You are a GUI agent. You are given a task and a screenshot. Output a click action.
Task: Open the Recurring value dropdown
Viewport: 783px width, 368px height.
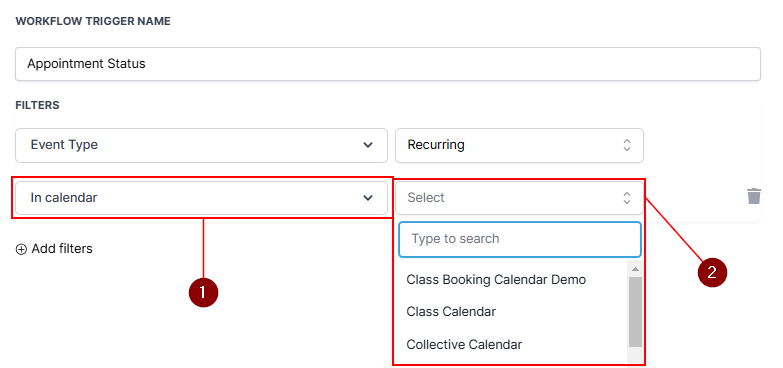pos(519,145)
